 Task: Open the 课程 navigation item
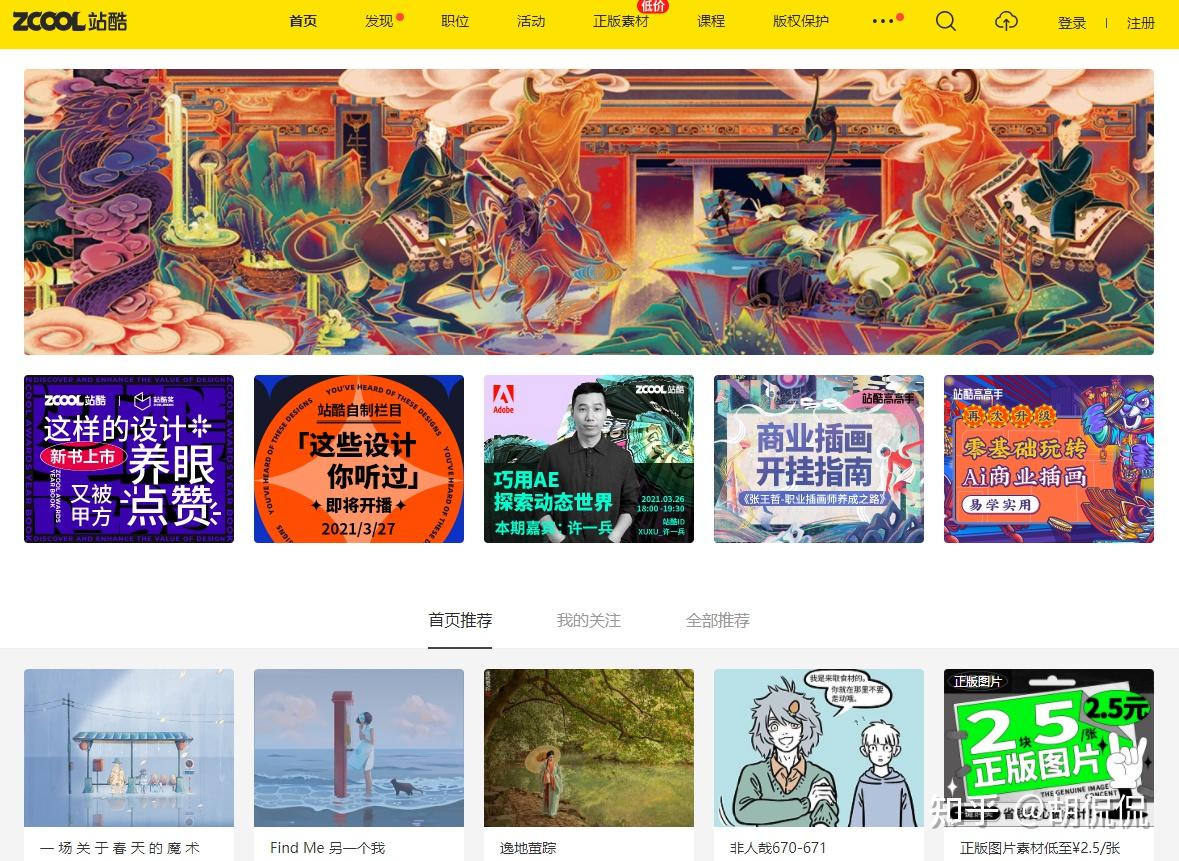(x=711, y=21)
